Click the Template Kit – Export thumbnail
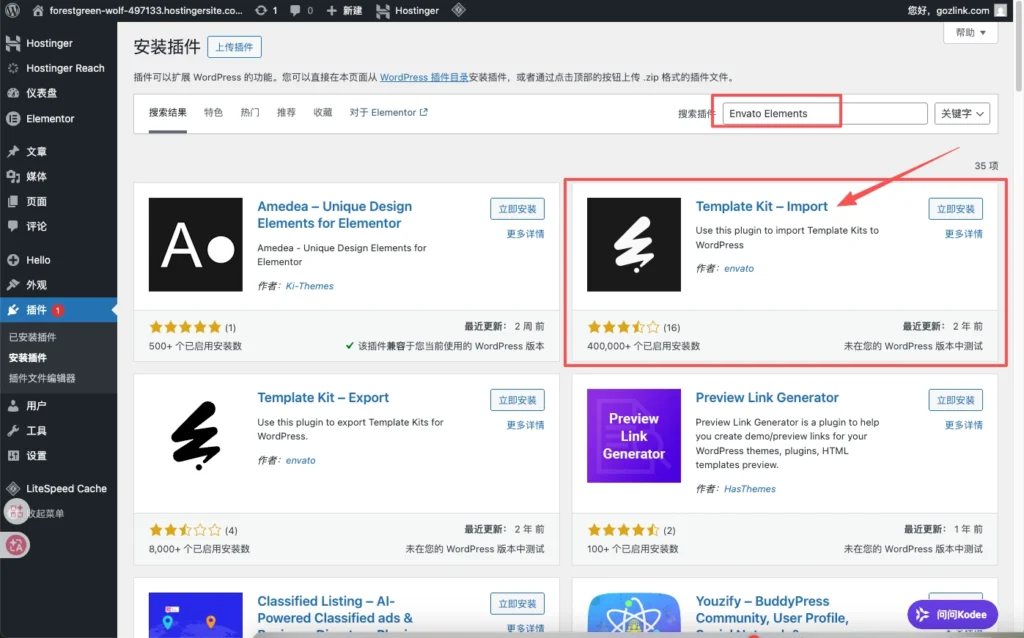This screenshot has height=638, width=1024. coord(195,436)
